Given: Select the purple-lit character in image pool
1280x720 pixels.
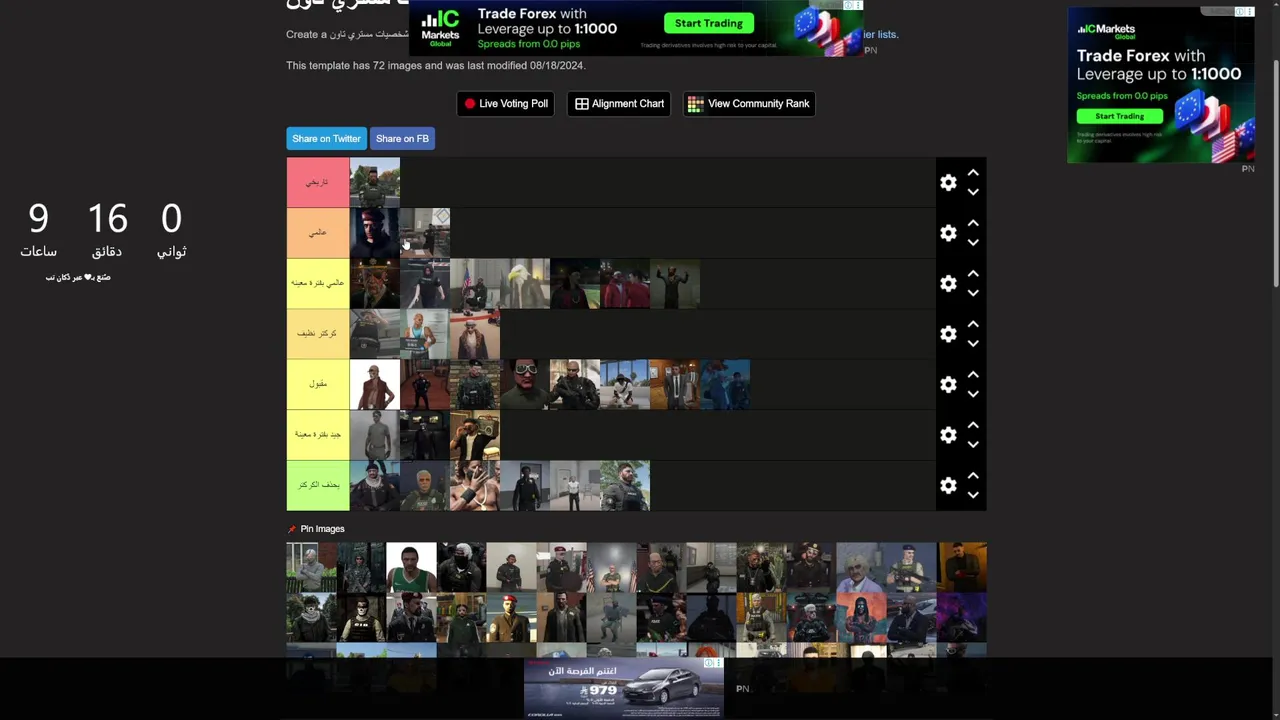Looking at the screenshot, I should [962, 618].
